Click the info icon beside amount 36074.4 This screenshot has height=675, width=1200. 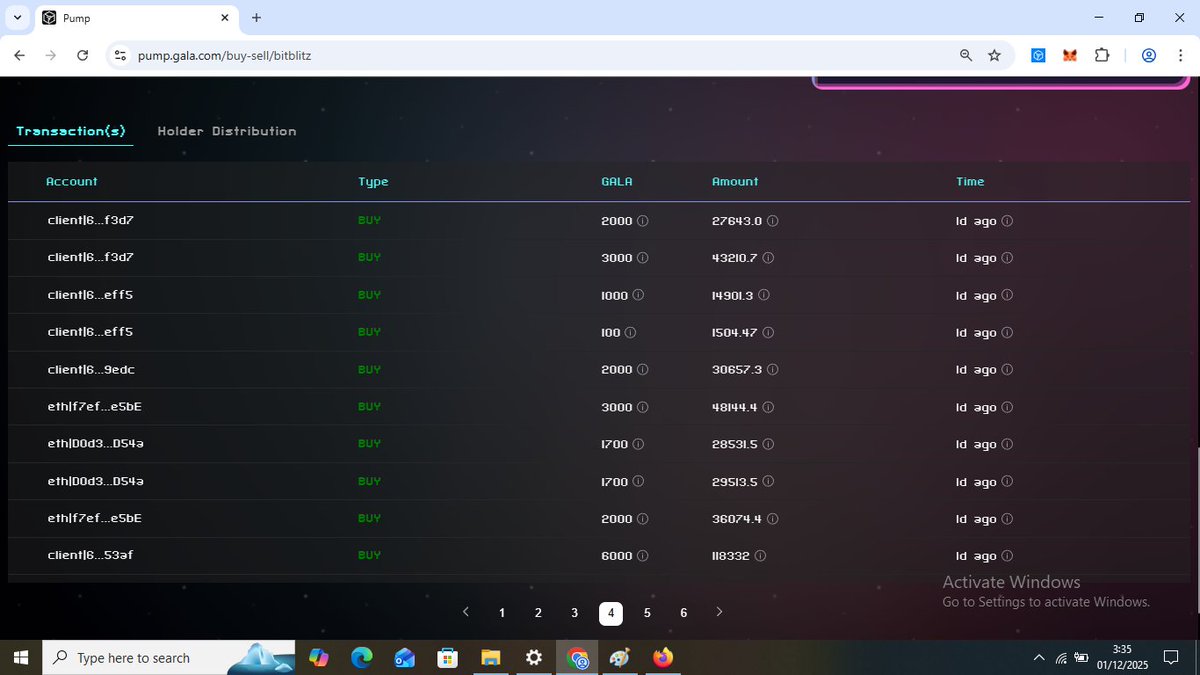(773, 519)
